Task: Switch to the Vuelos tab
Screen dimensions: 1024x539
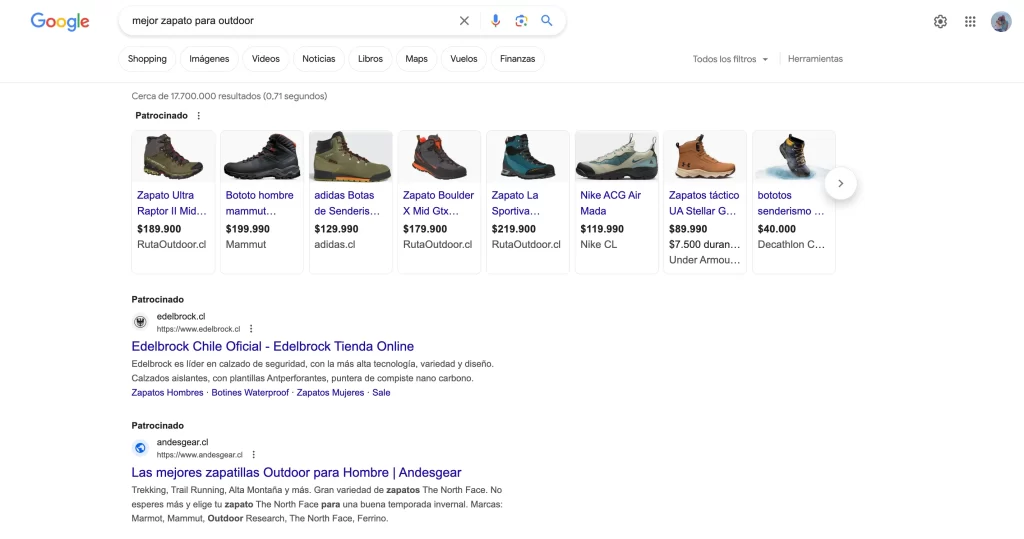Action: (464, 59)
